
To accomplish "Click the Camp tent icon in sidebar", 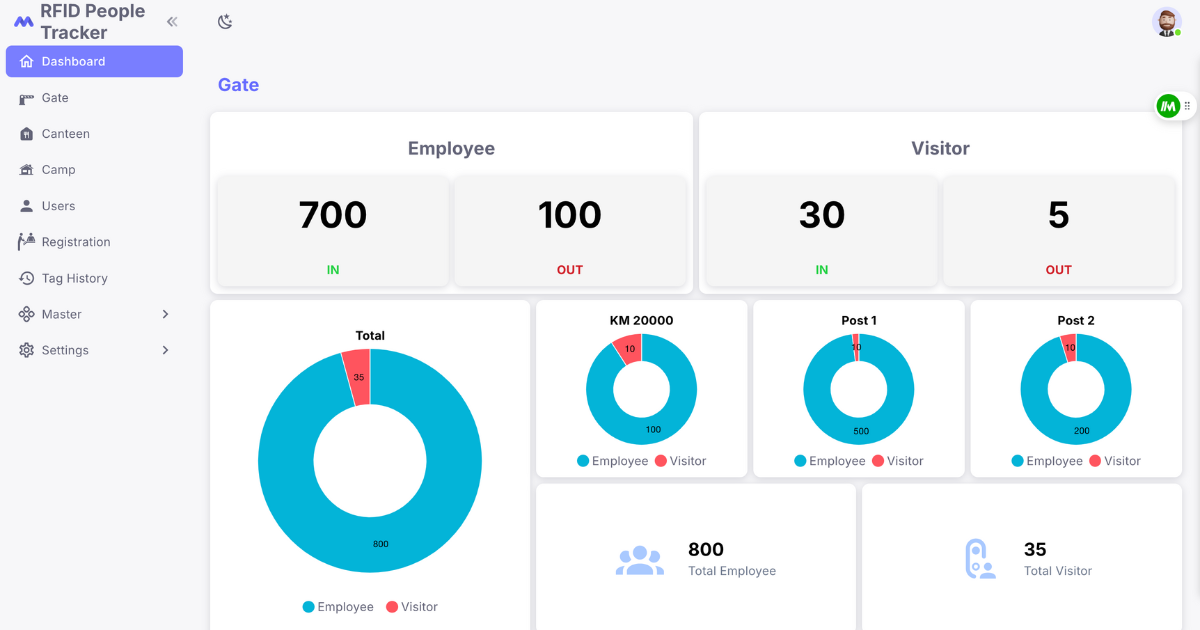I will click(x=27, y=170).
